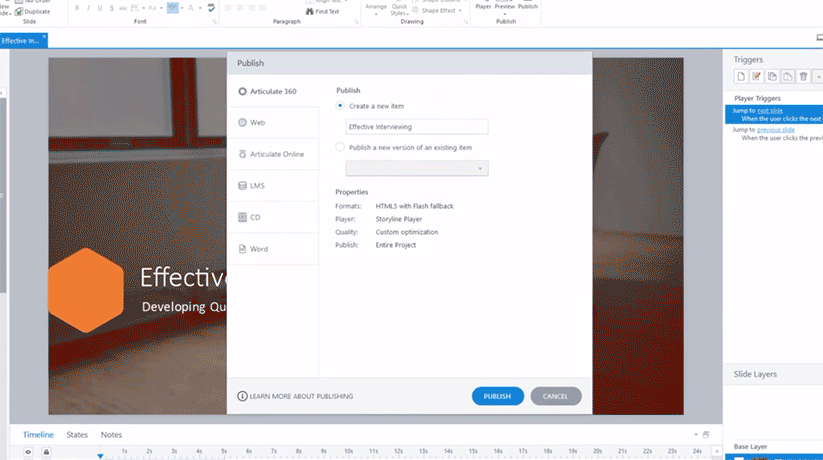
Task: Delete the selected trigger with trash icon
Action: tap(803, 77)
